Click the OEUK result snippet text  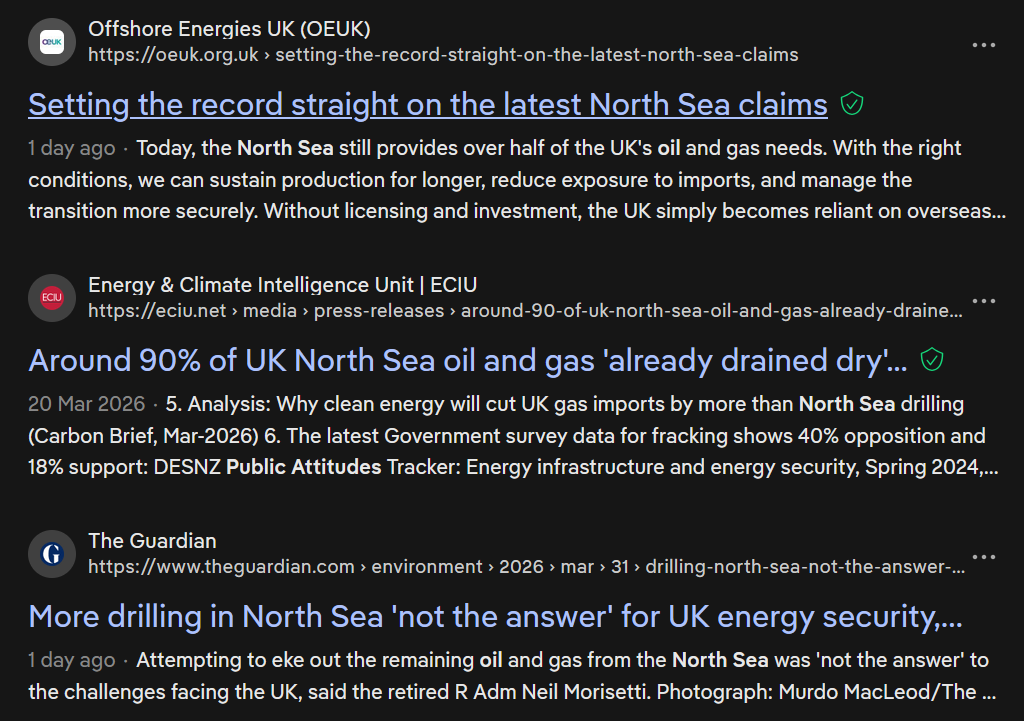click(x=516, y=180)
